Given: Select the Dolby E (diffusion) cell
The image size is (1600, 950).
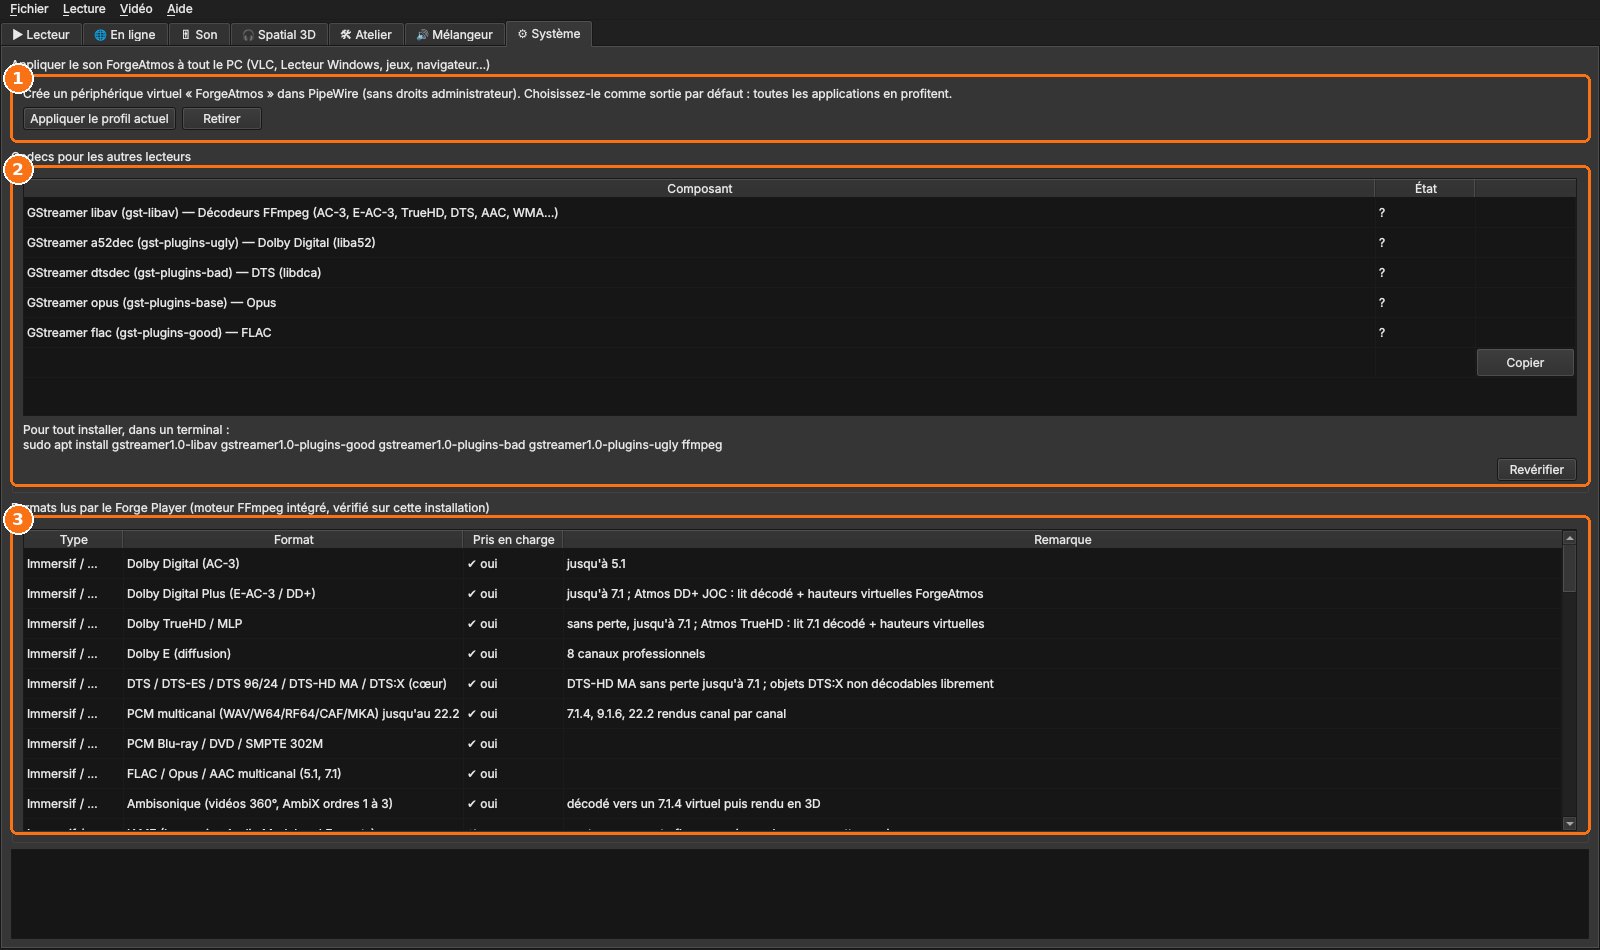Looking at the screenshot, I should pyautogui.click(x=293, y=654).
